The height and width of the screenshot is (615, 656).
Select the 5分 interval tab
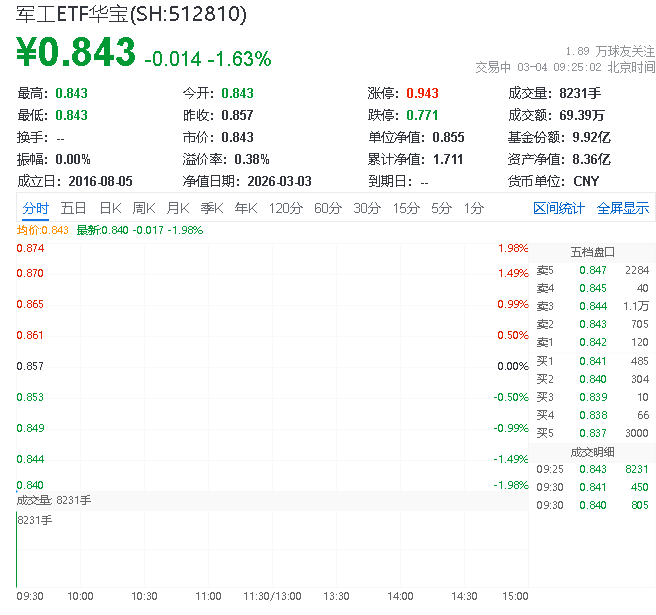click(441, 208)
